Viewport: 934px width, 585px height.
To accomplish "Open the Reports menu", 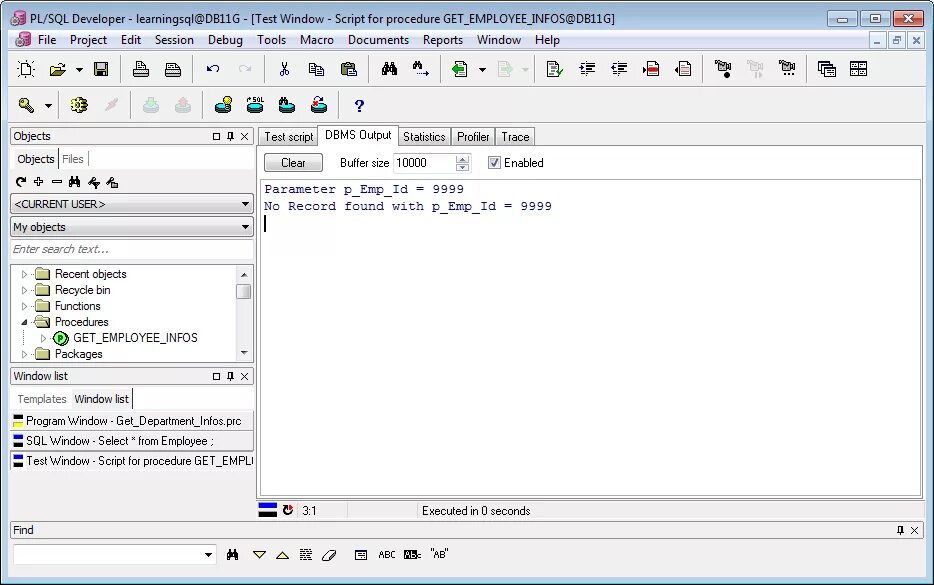I will click(x=443, y=40).
